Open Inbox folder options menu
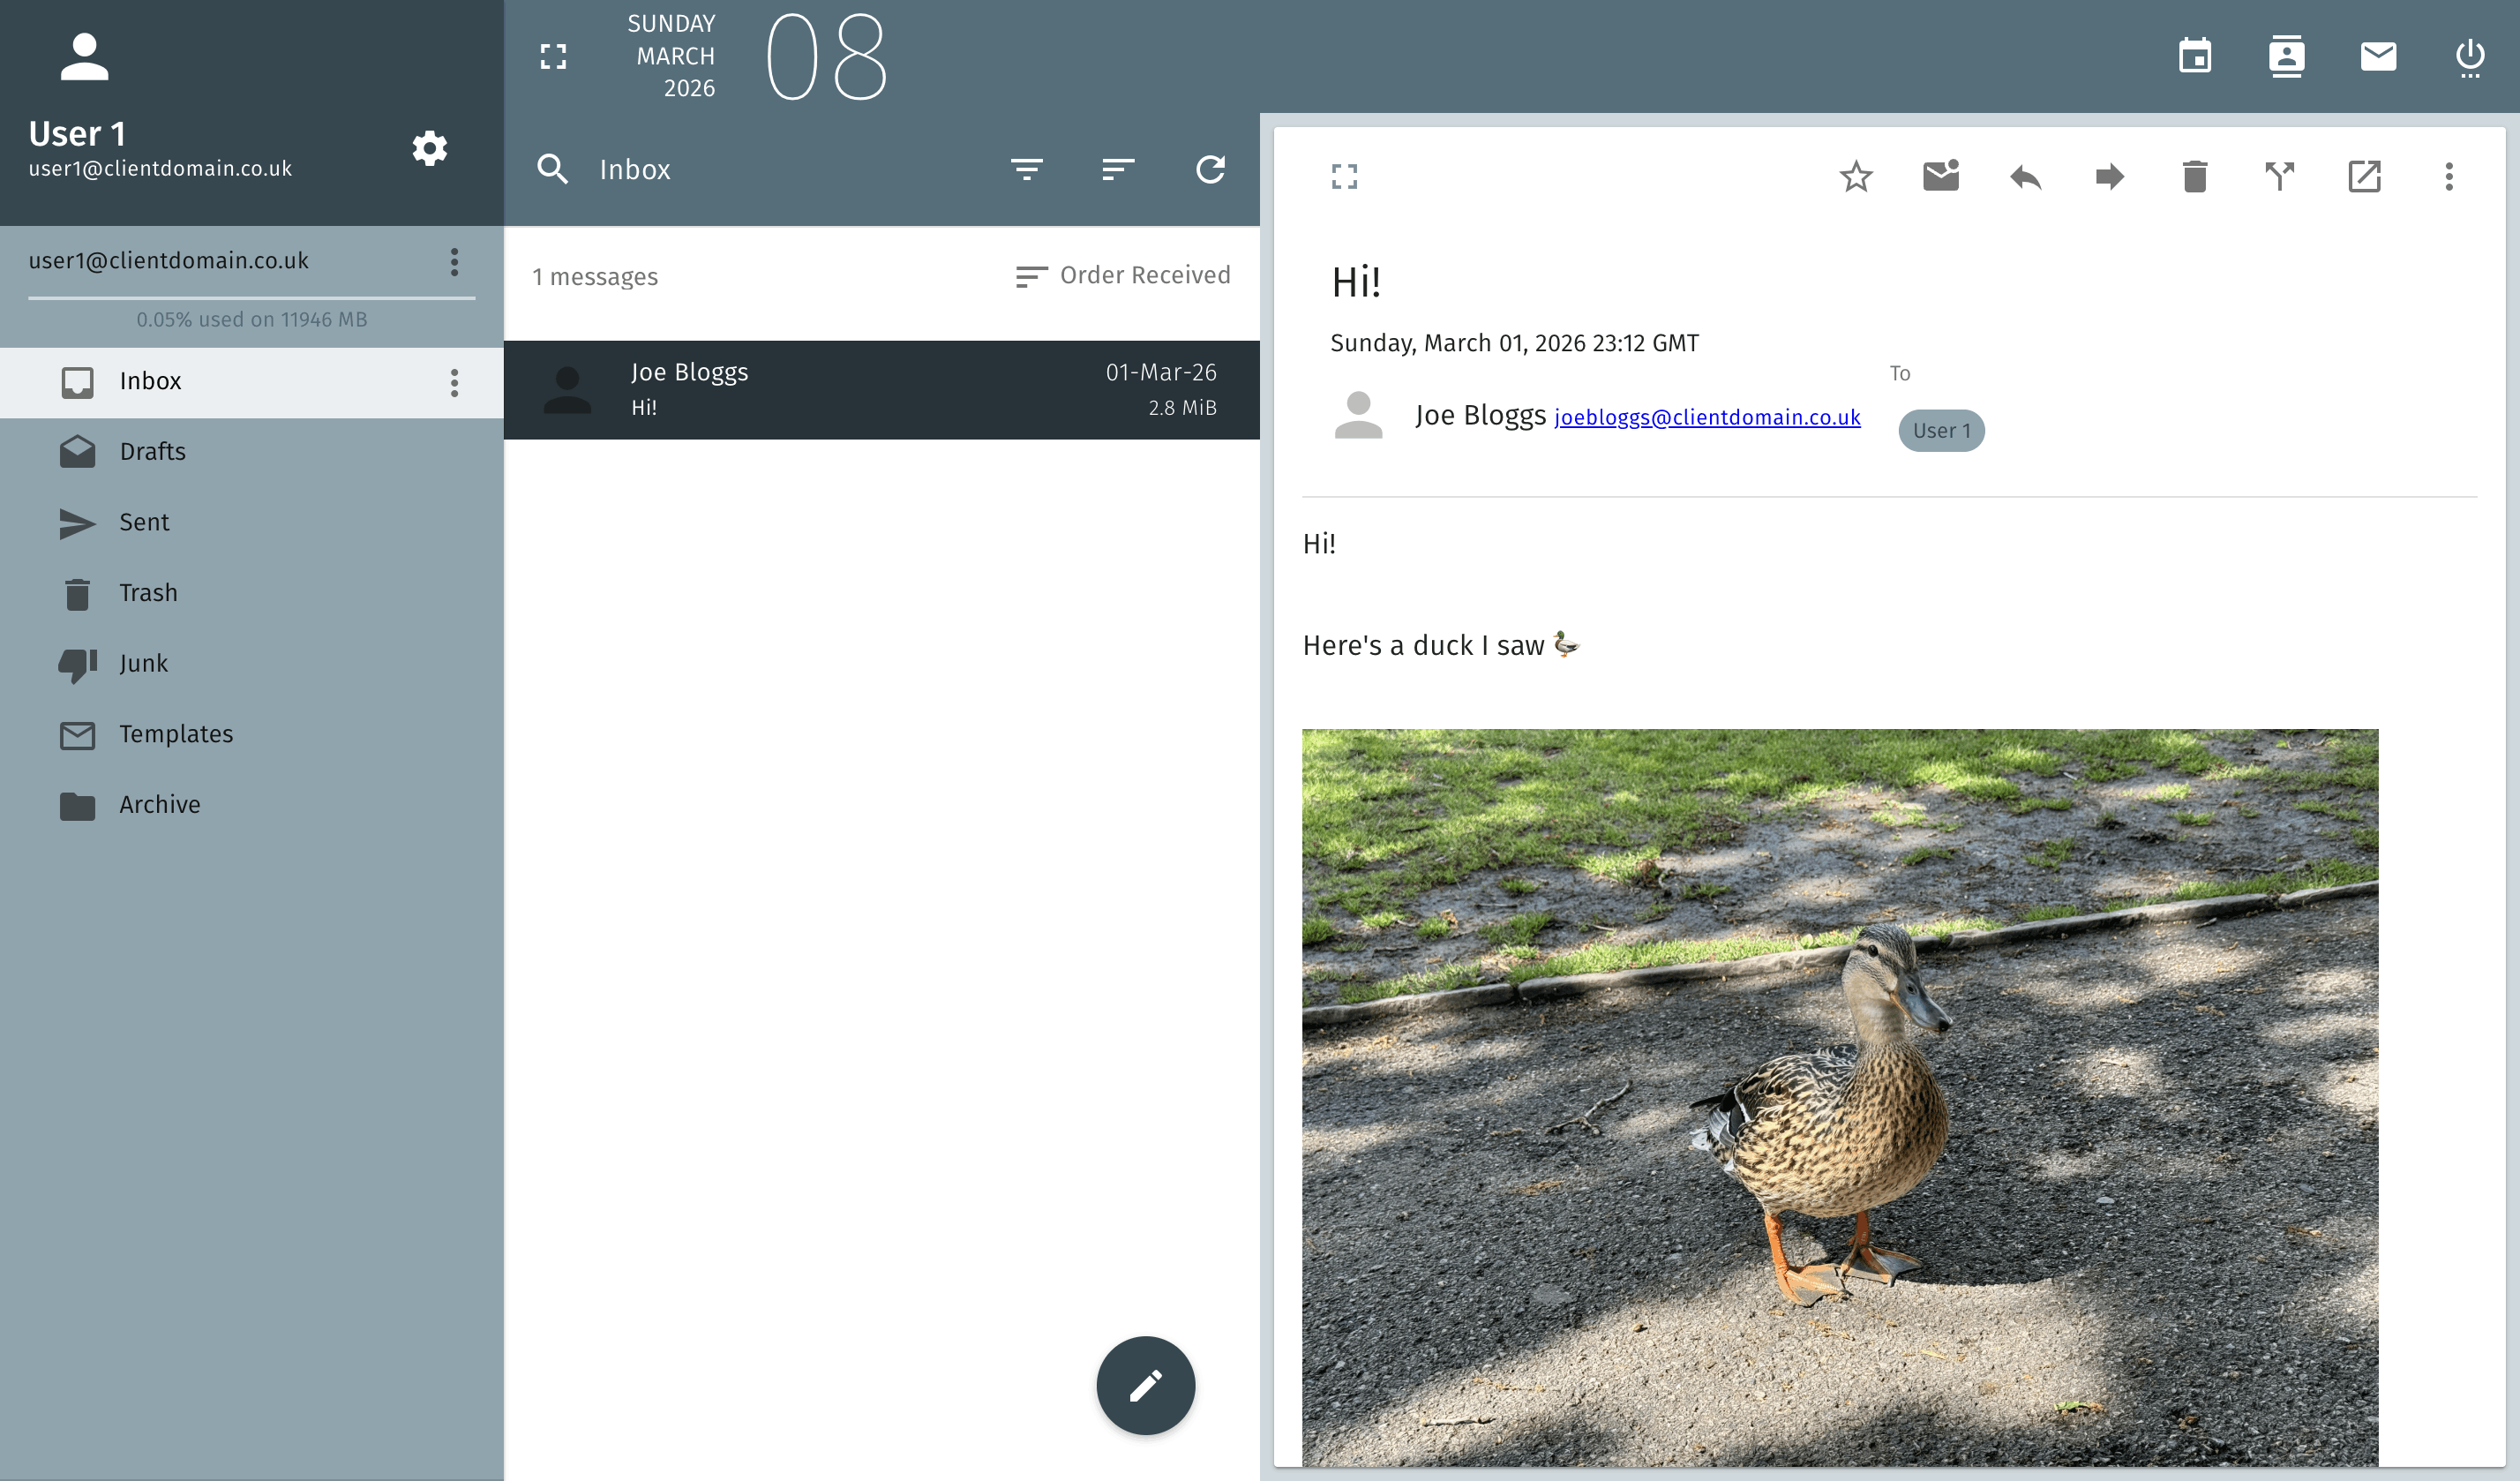Screen dimensions: 2520x1481 454,383
